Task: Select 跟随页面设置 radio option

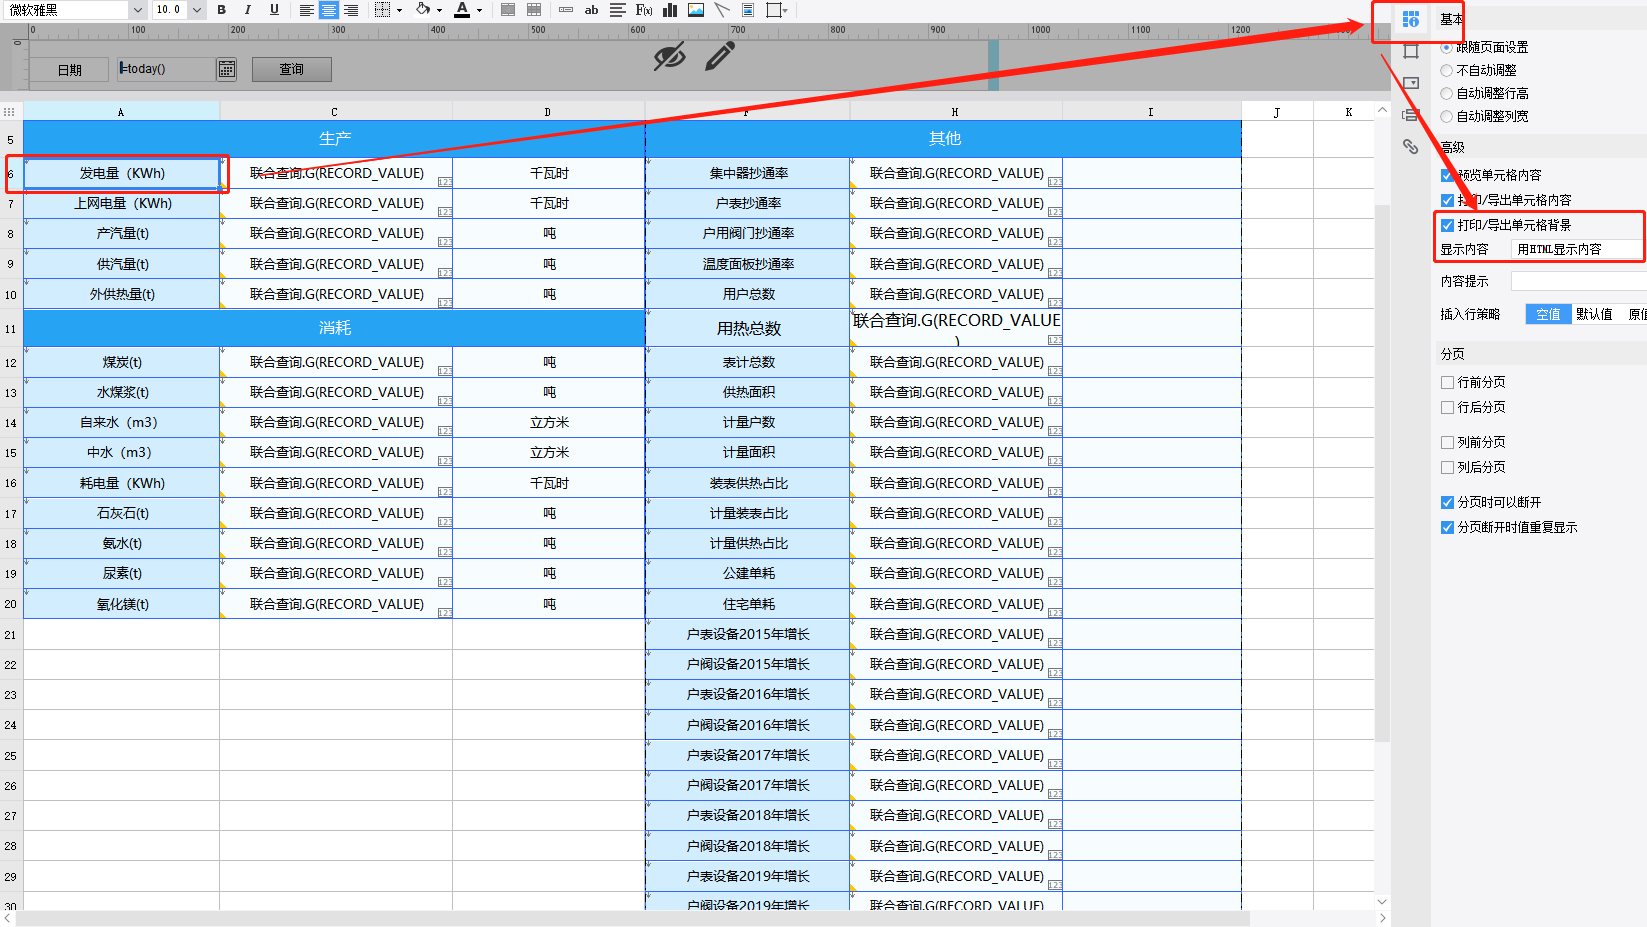Action: point(1446,47)
